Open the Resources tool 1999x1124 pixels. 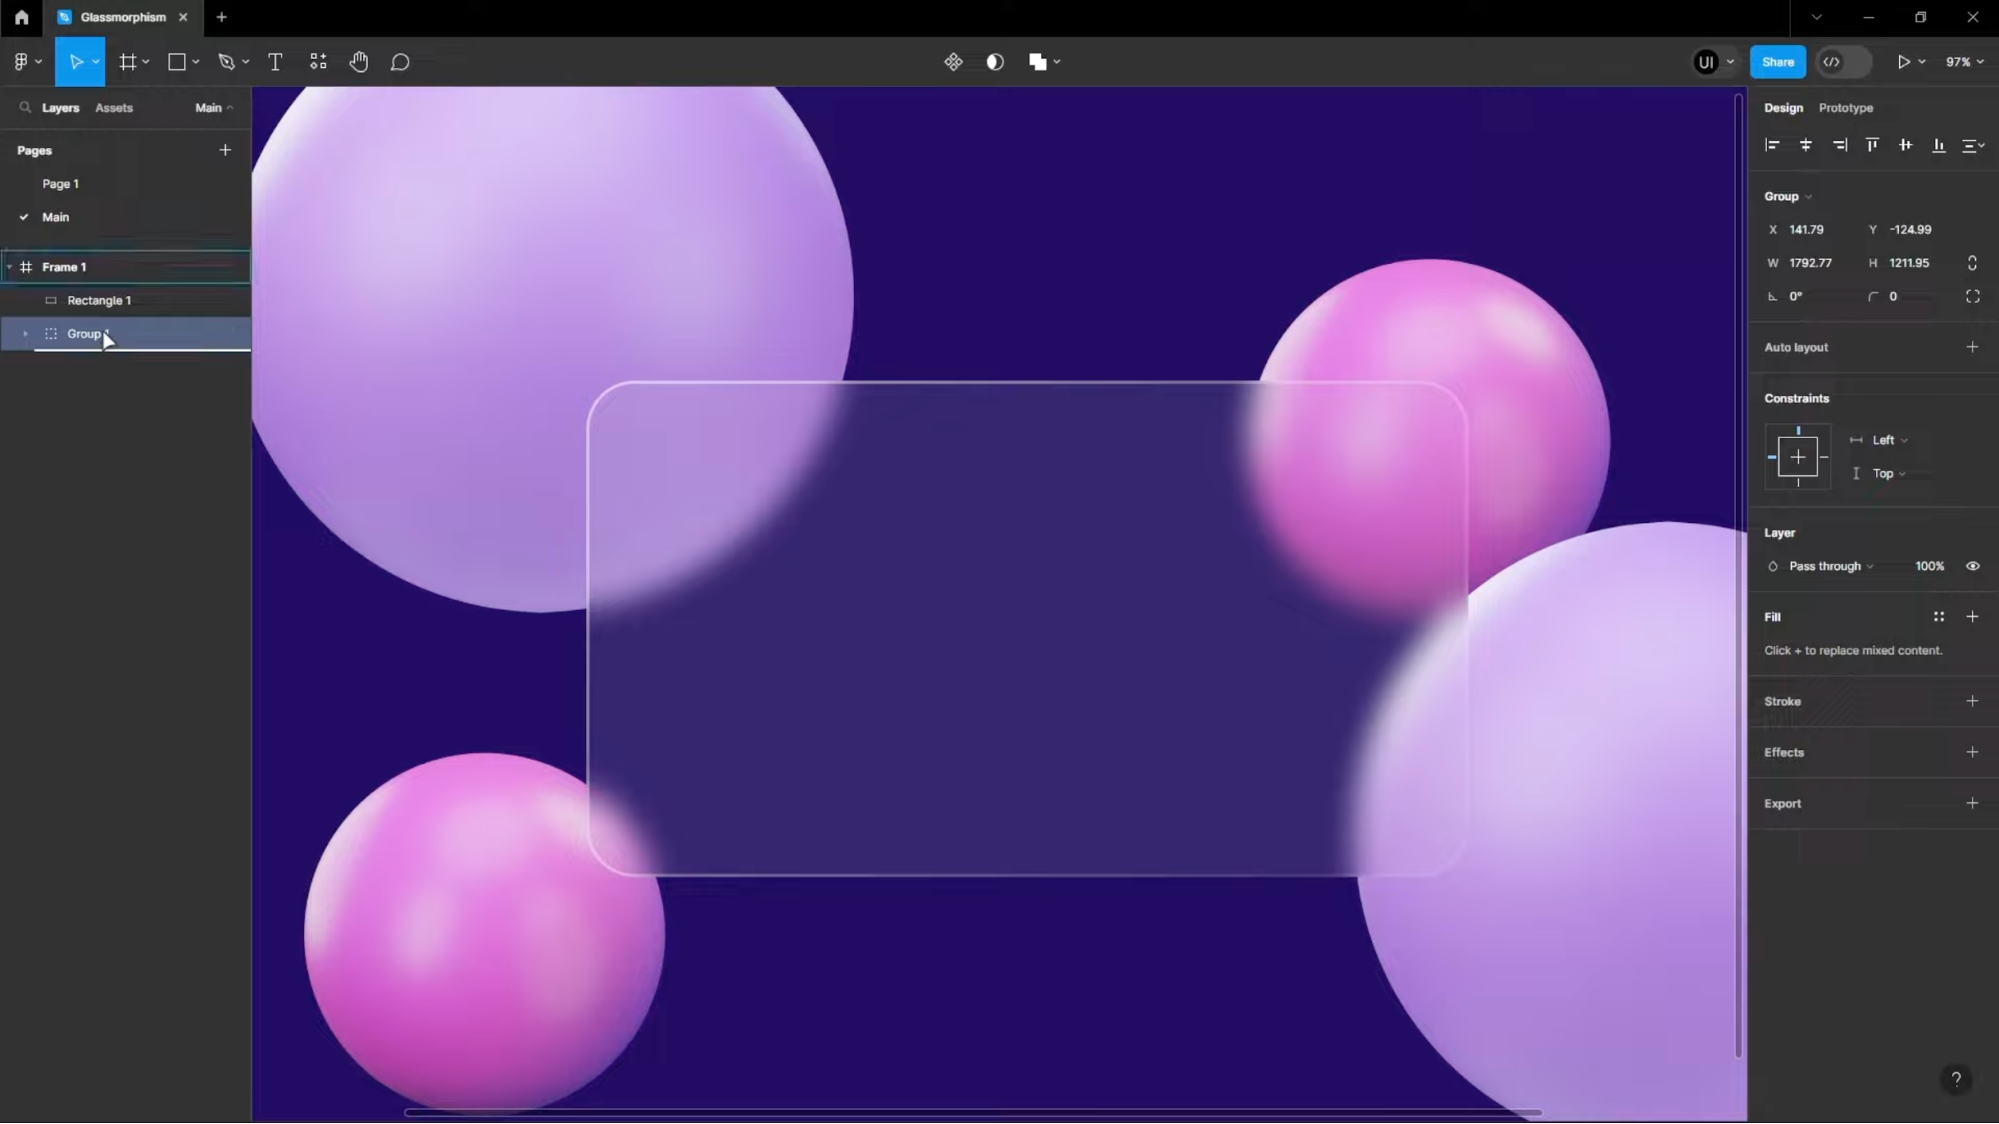click(x=318, y=62)
